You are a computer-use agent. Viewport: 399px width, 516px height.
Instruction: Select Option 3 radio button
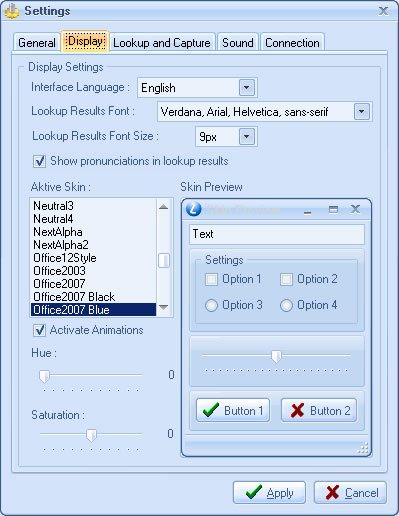tap(211, 305)
